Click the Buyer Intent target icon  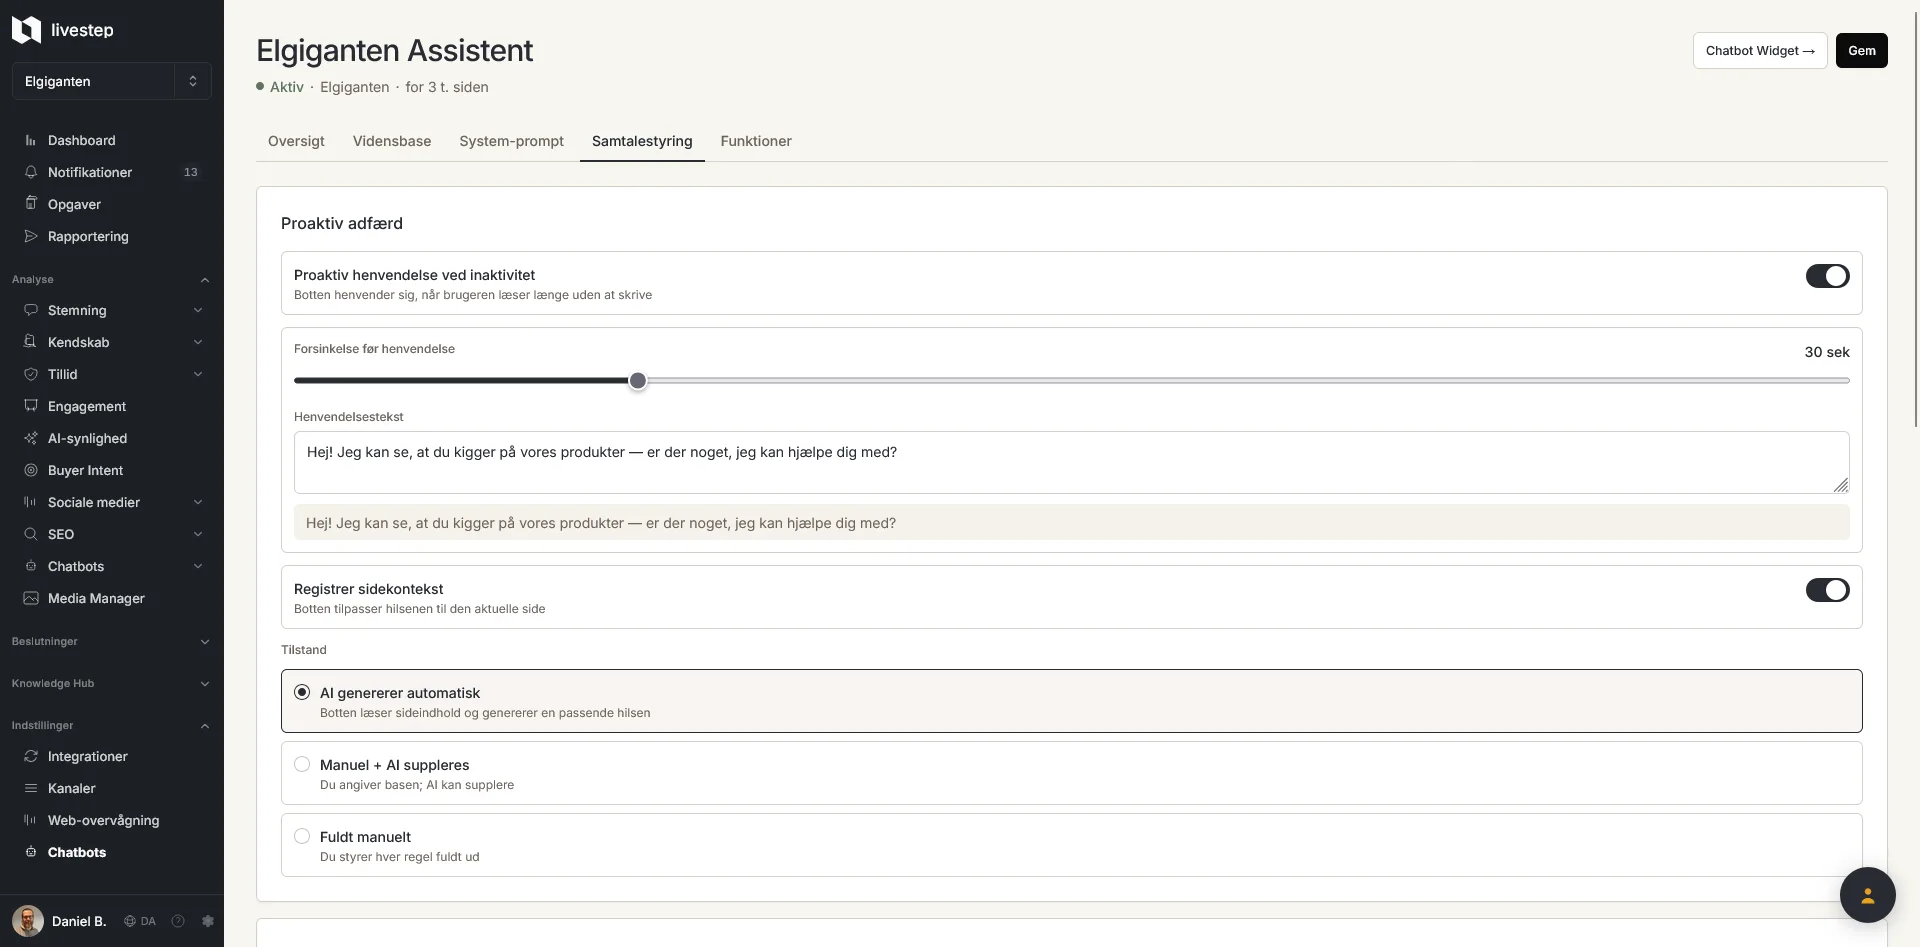point(31,470)
